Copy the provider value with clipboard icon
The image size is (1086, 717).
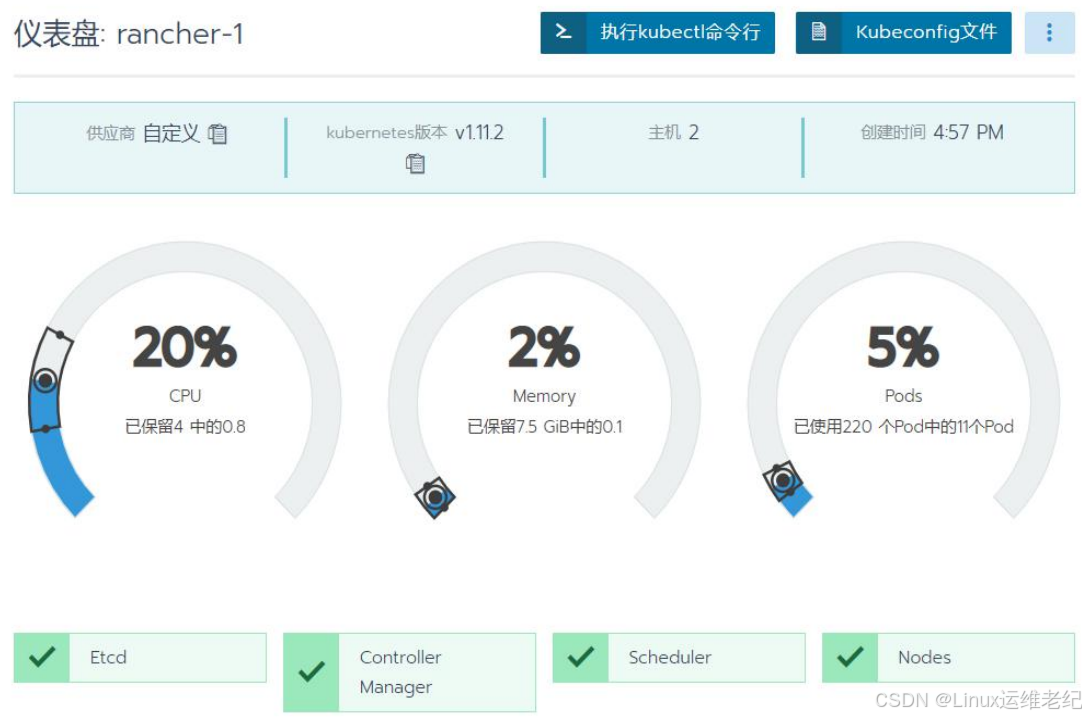pos(217,134)
